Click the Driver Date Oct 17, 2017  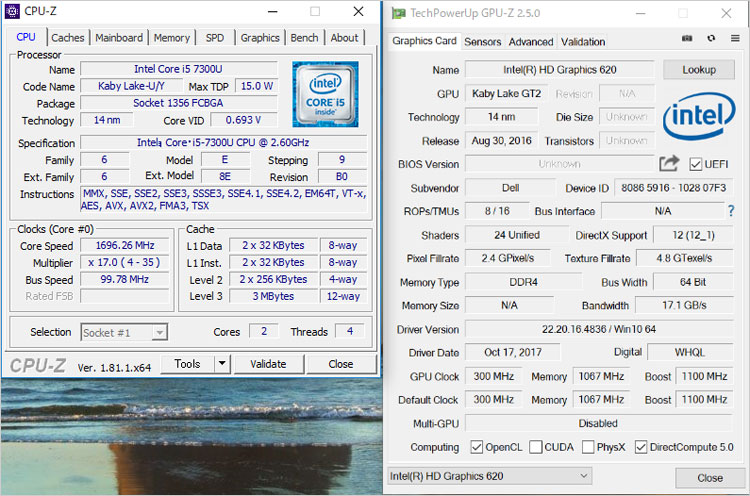tap(513, 353)
